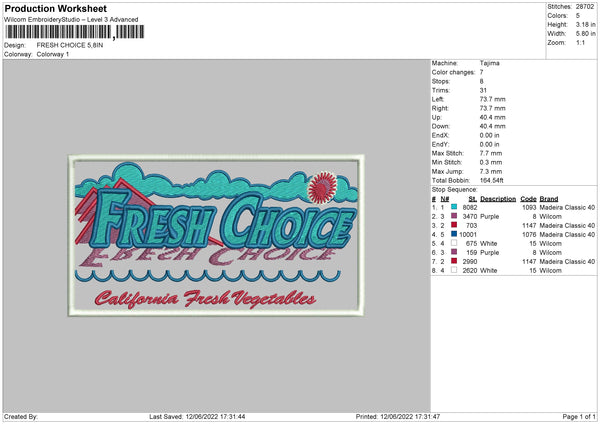Screen dimensions: 600x424
Task: Click the 'EndY:' label
Action: click(x=440, y=144)
